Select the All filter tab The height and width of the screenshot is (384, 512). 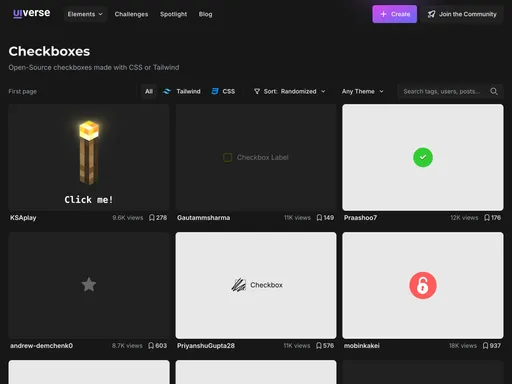point(149,91)
